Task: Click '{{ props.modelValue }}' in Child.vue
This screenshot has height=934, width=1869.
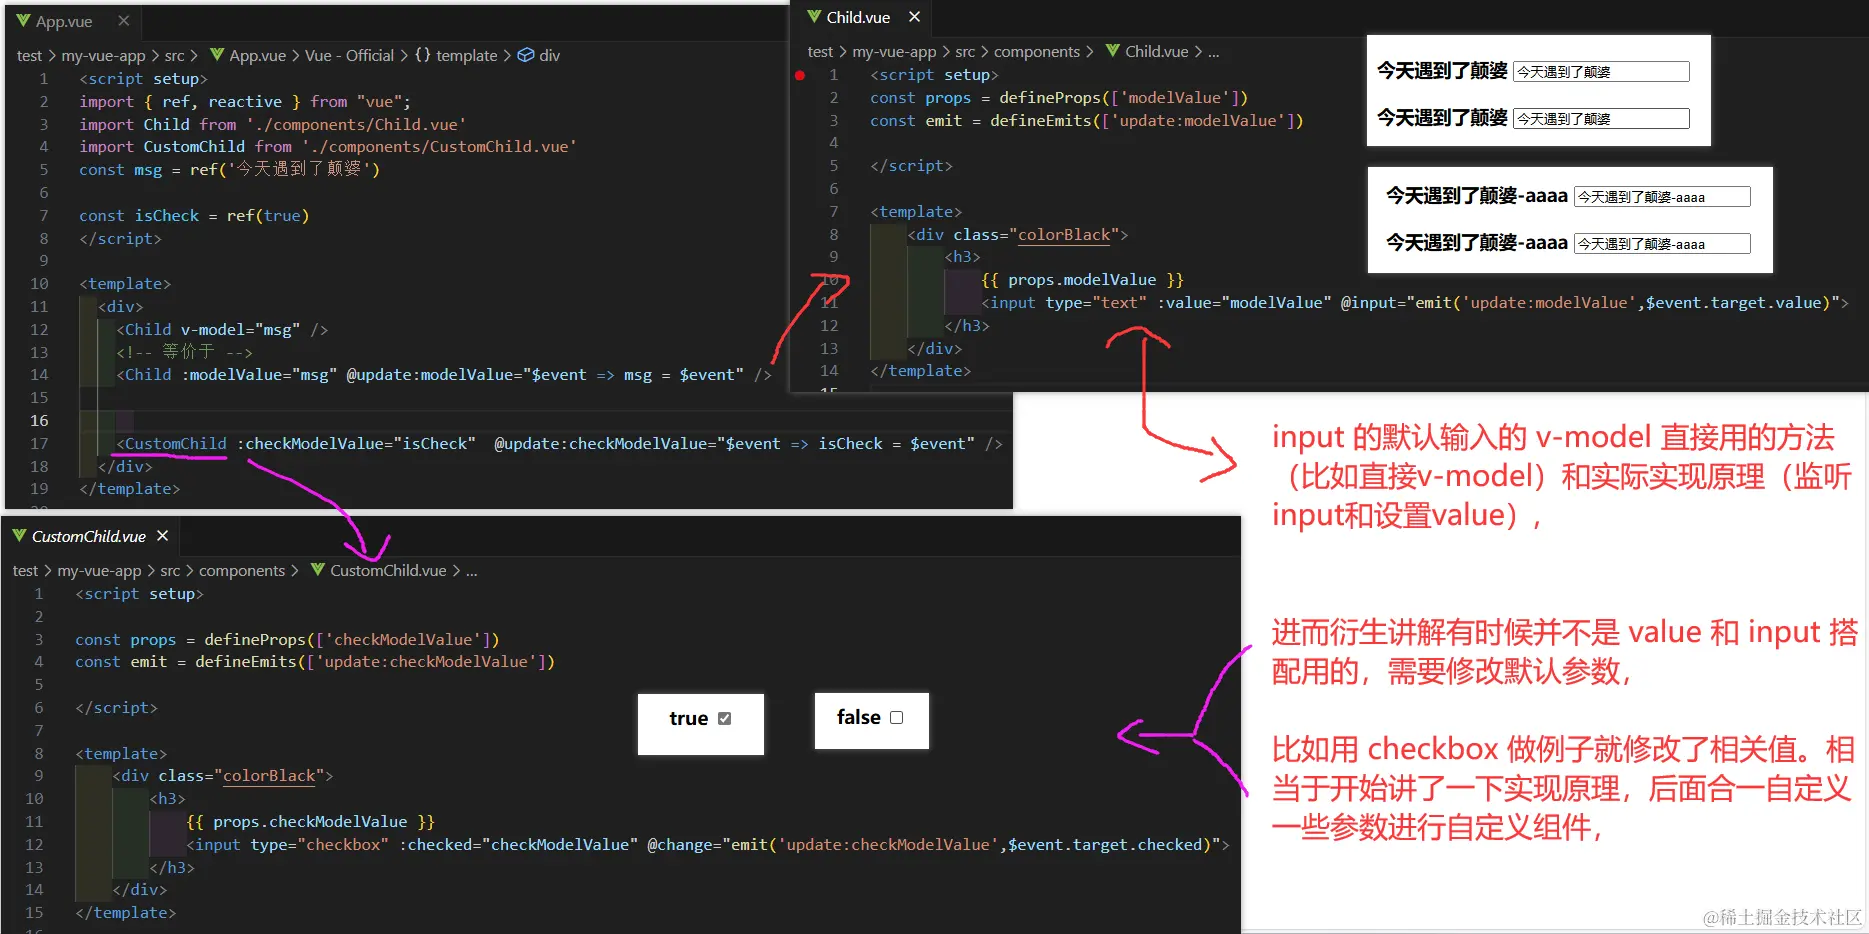Action: tap(1082, 279)
